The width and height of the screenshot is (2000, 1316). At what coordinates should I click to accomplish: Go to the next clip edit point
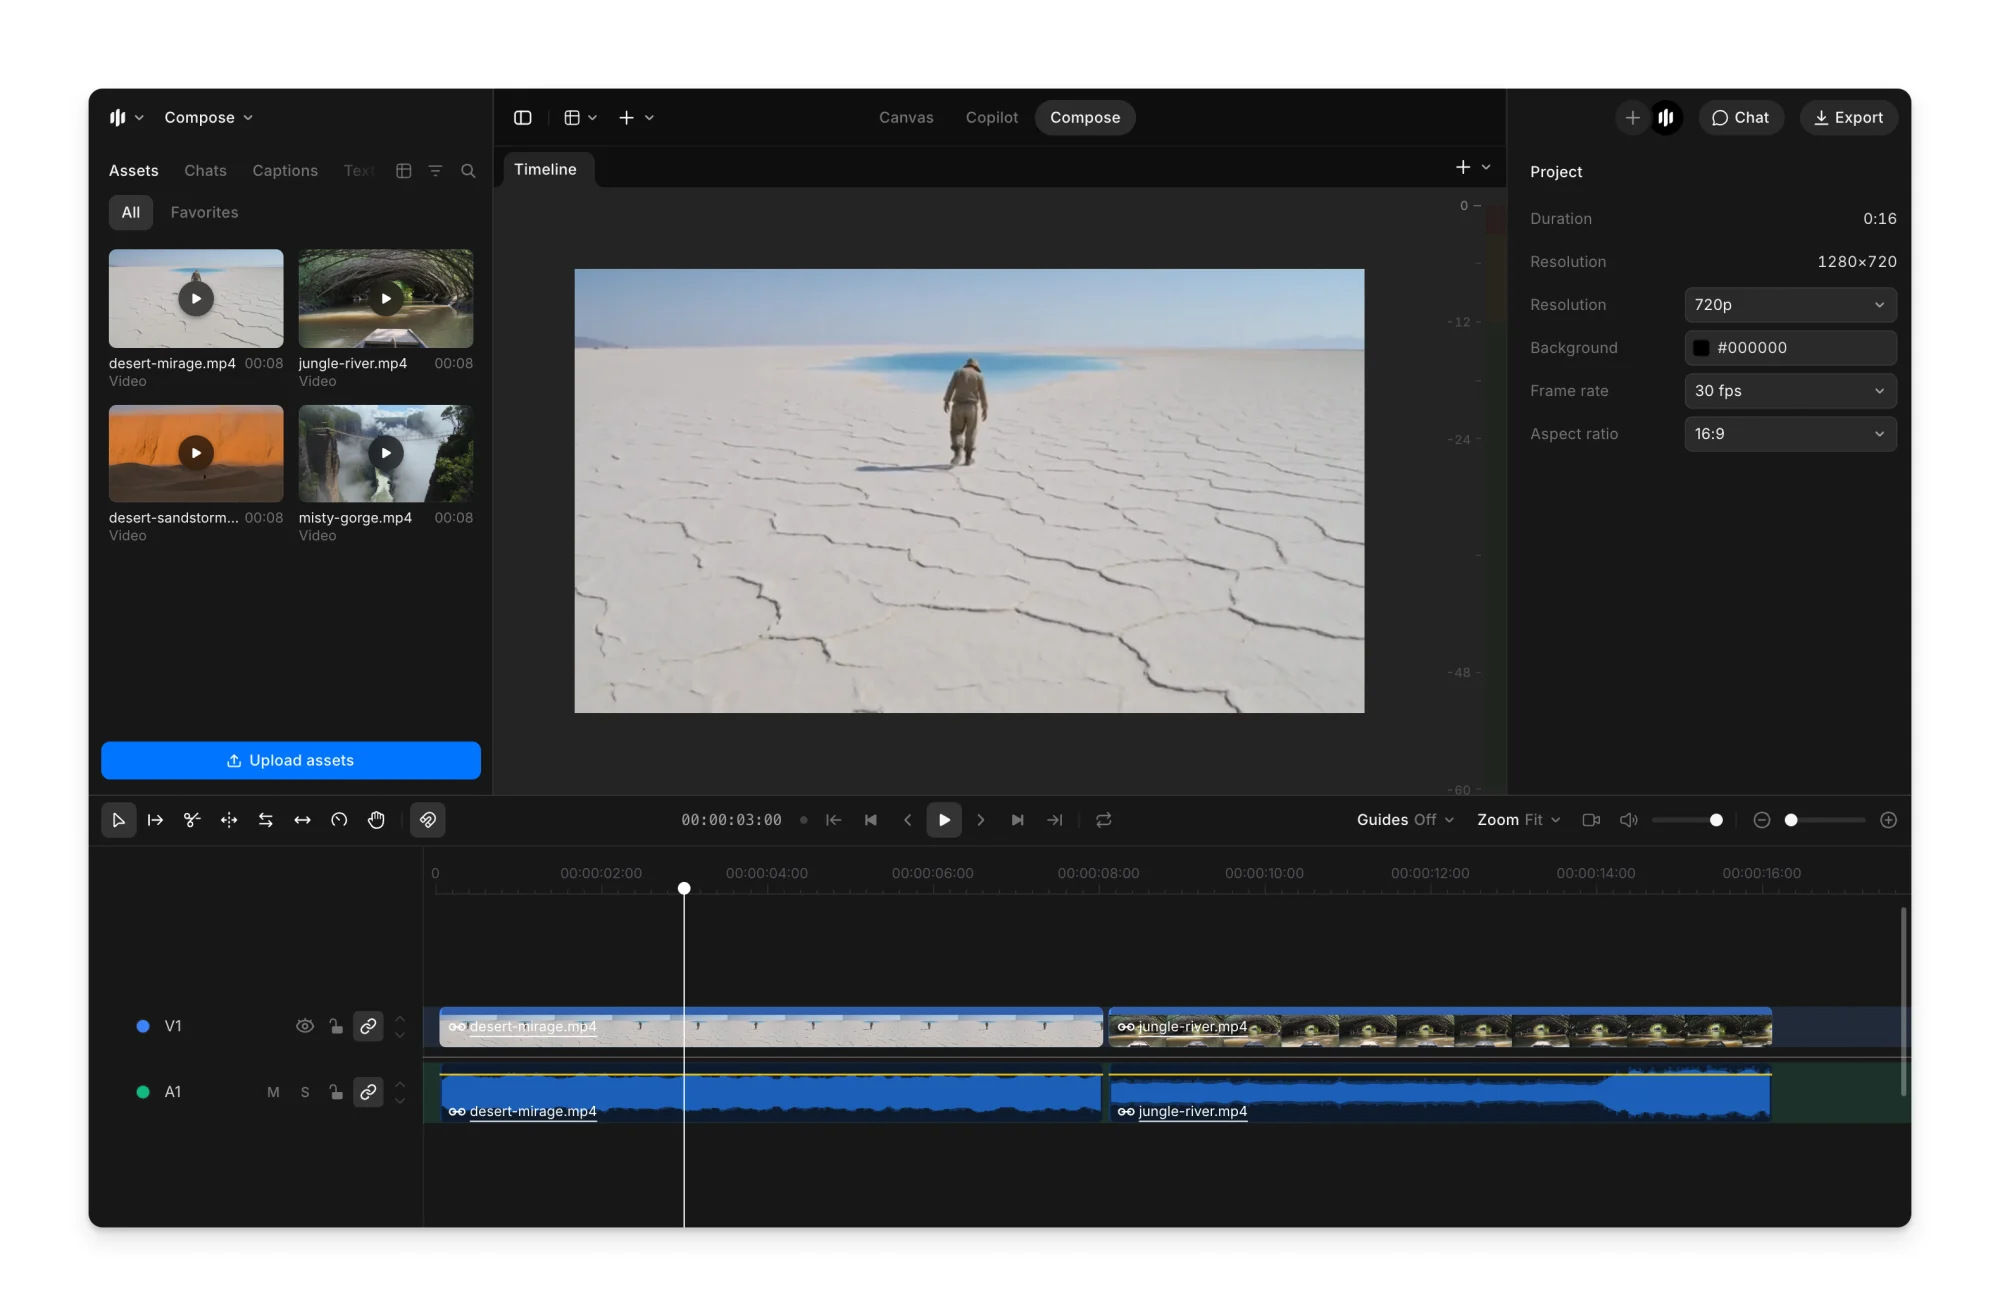[1018, 820]
